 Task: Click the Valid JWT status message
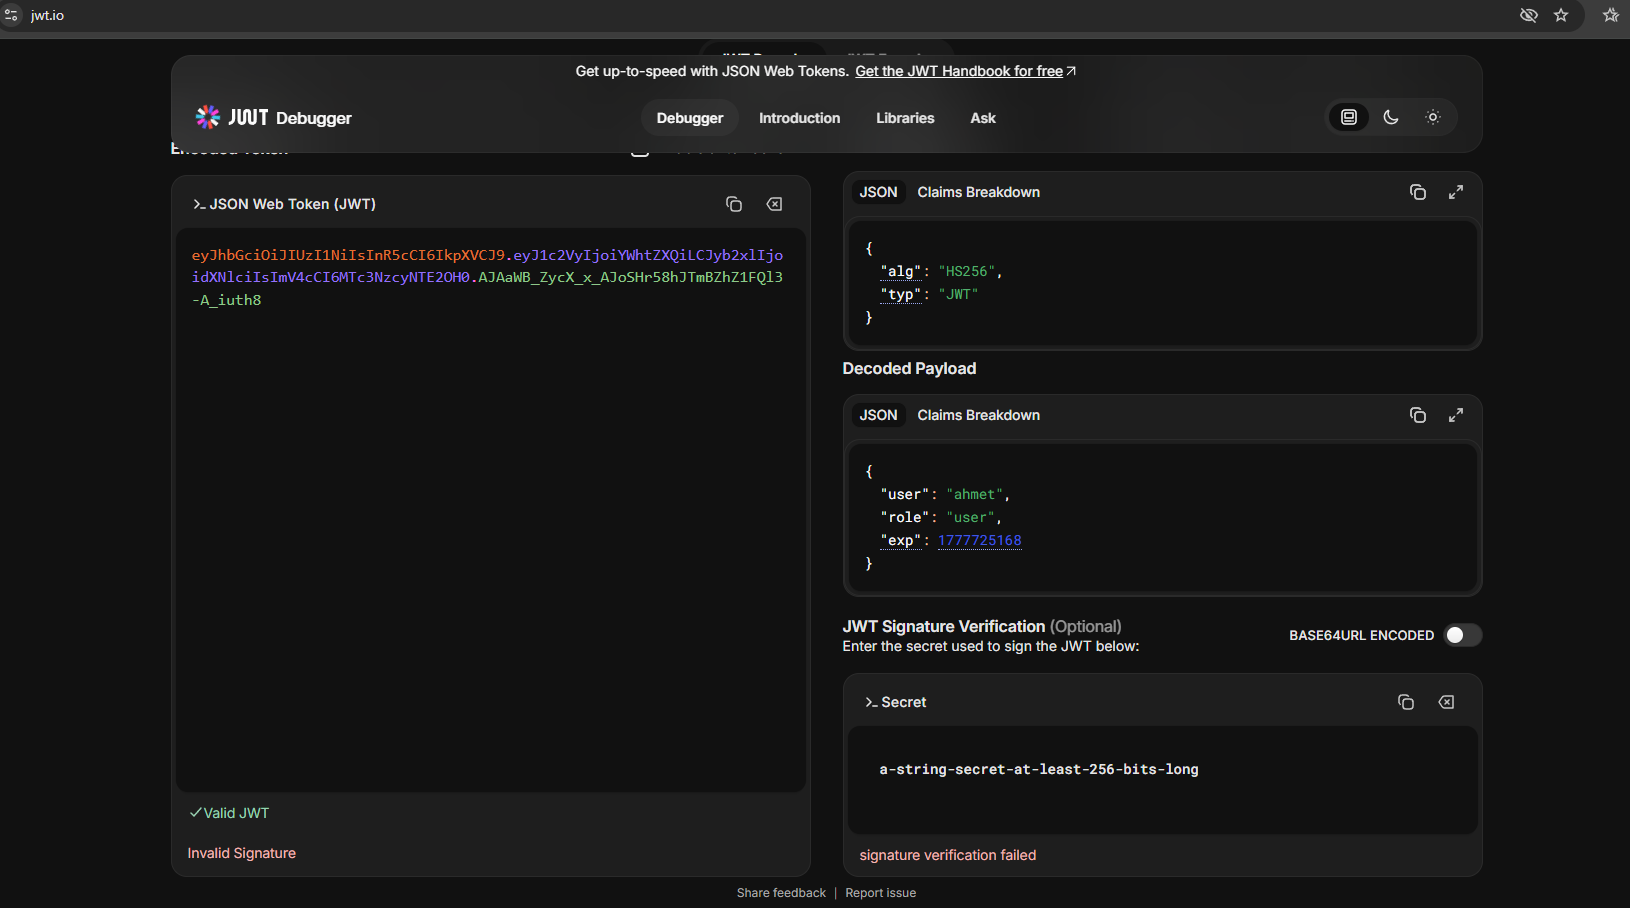(229, 813)
